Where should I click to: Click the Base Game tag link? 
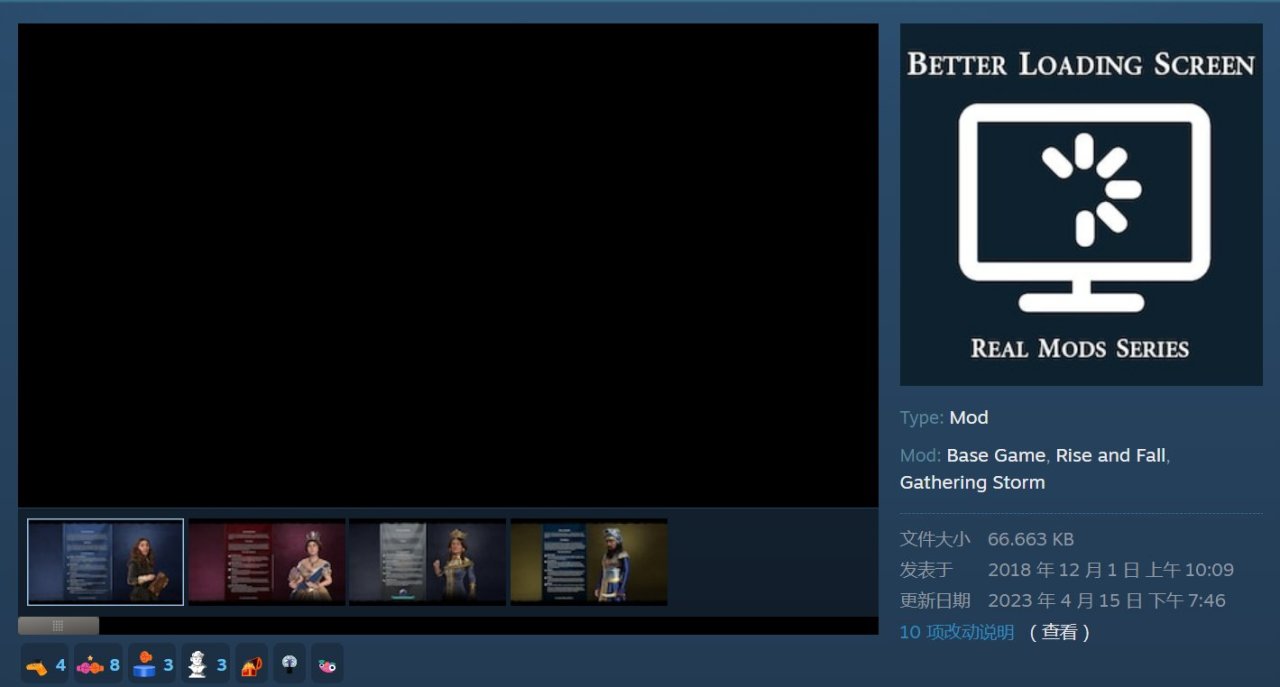tap(996, 455)
